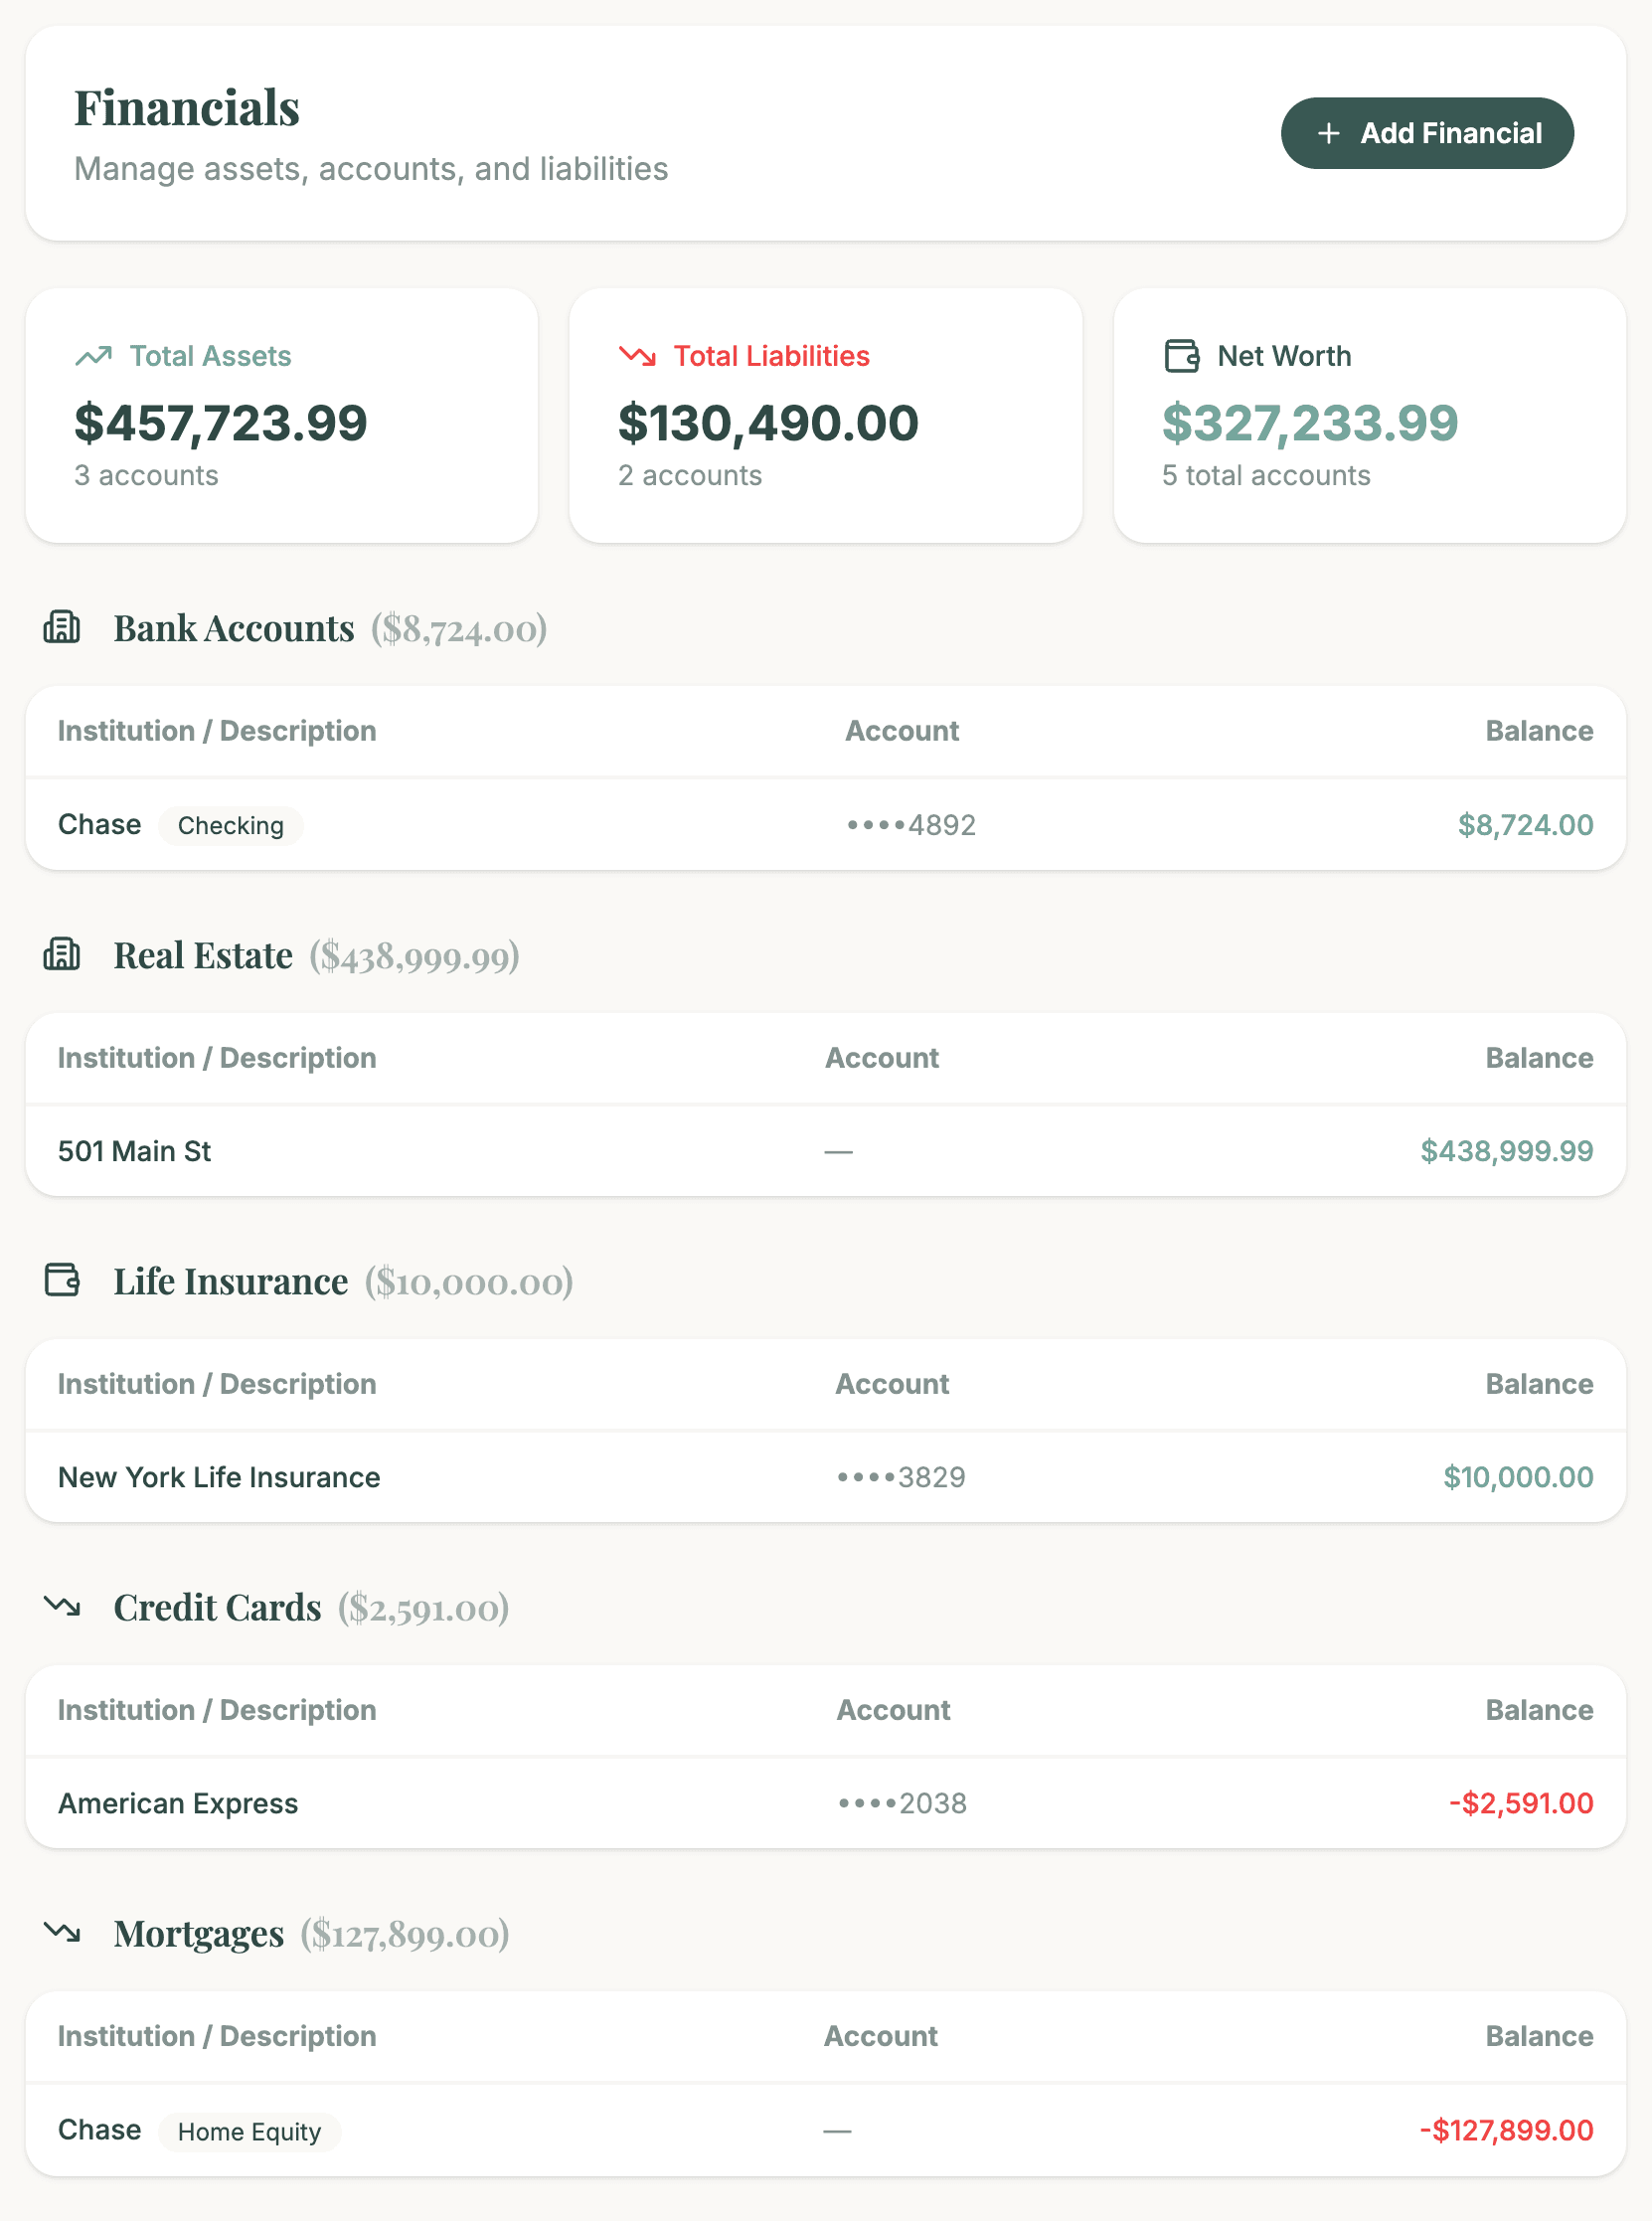Expand the Bank Accounts section header
Viewport: 1652px width, 2221px height.
[233, 628]
